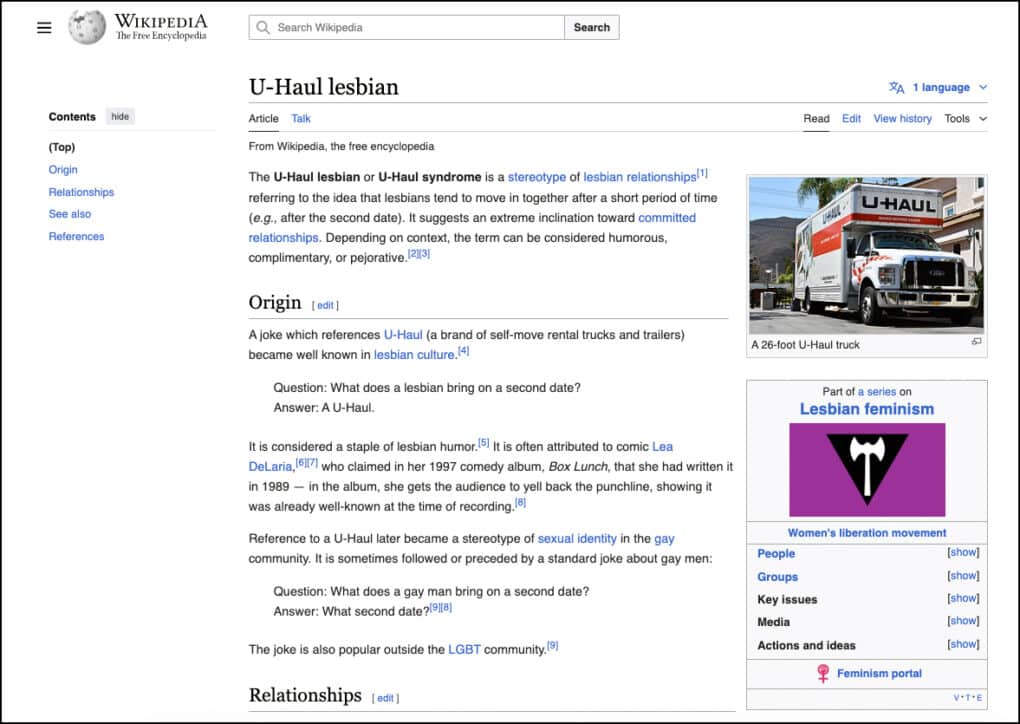Open the hamburger main menu
Screen dimensions: 1020x724
(x=44, y=27)
